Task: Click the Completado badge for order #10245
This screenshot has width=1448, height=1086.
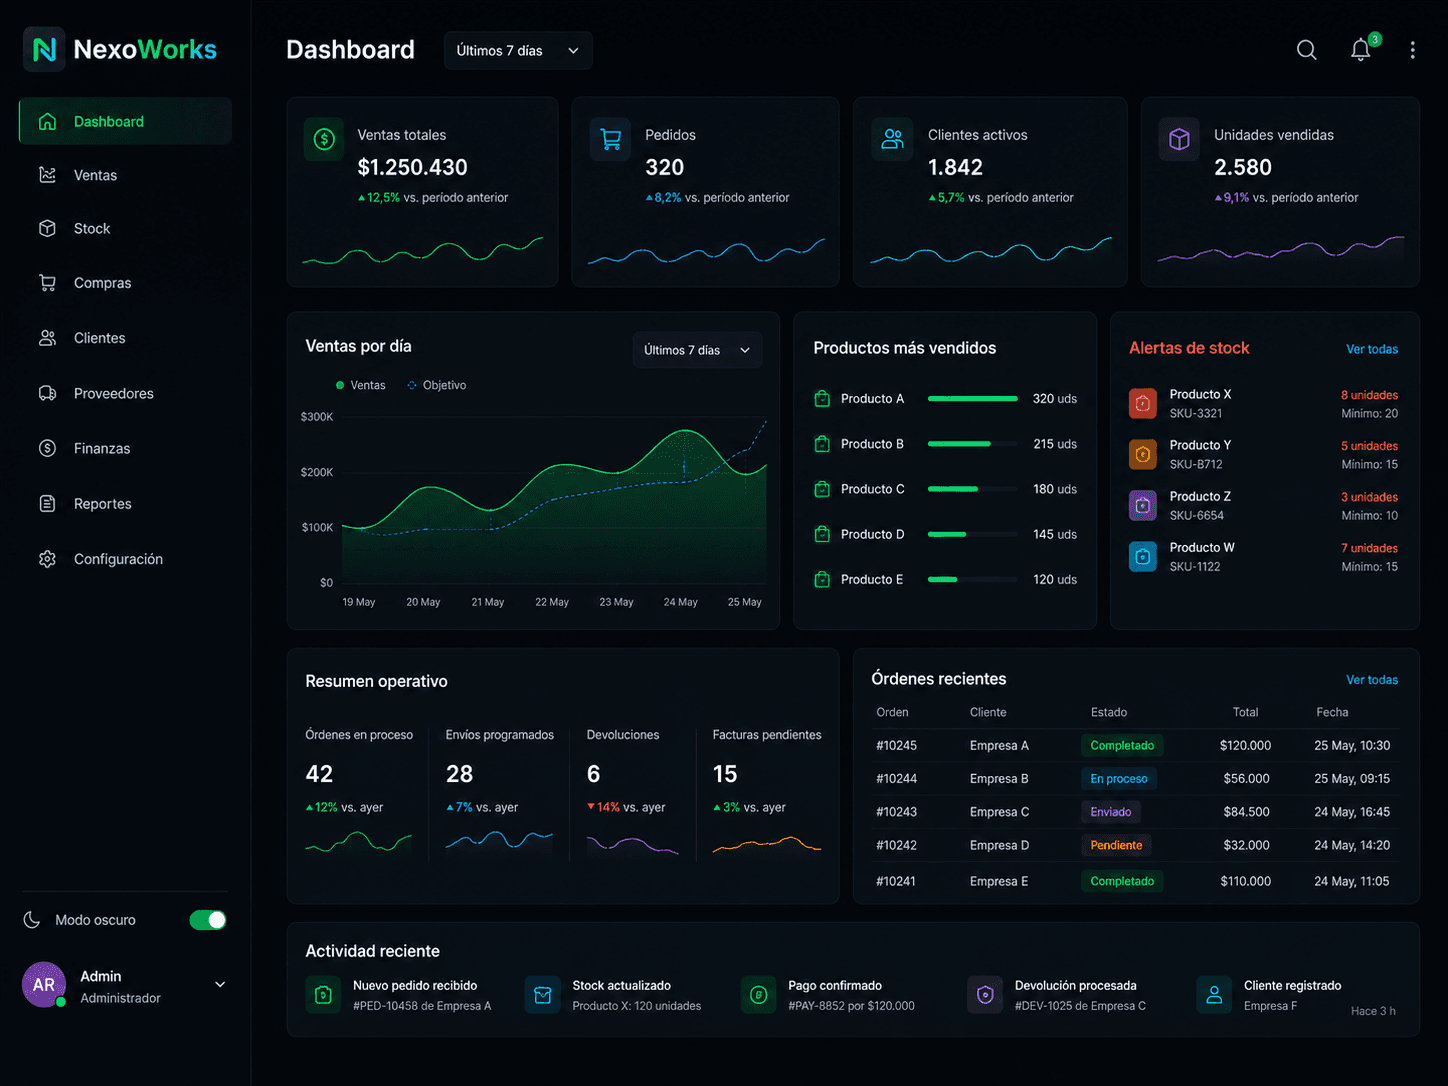Action: 1122,745
